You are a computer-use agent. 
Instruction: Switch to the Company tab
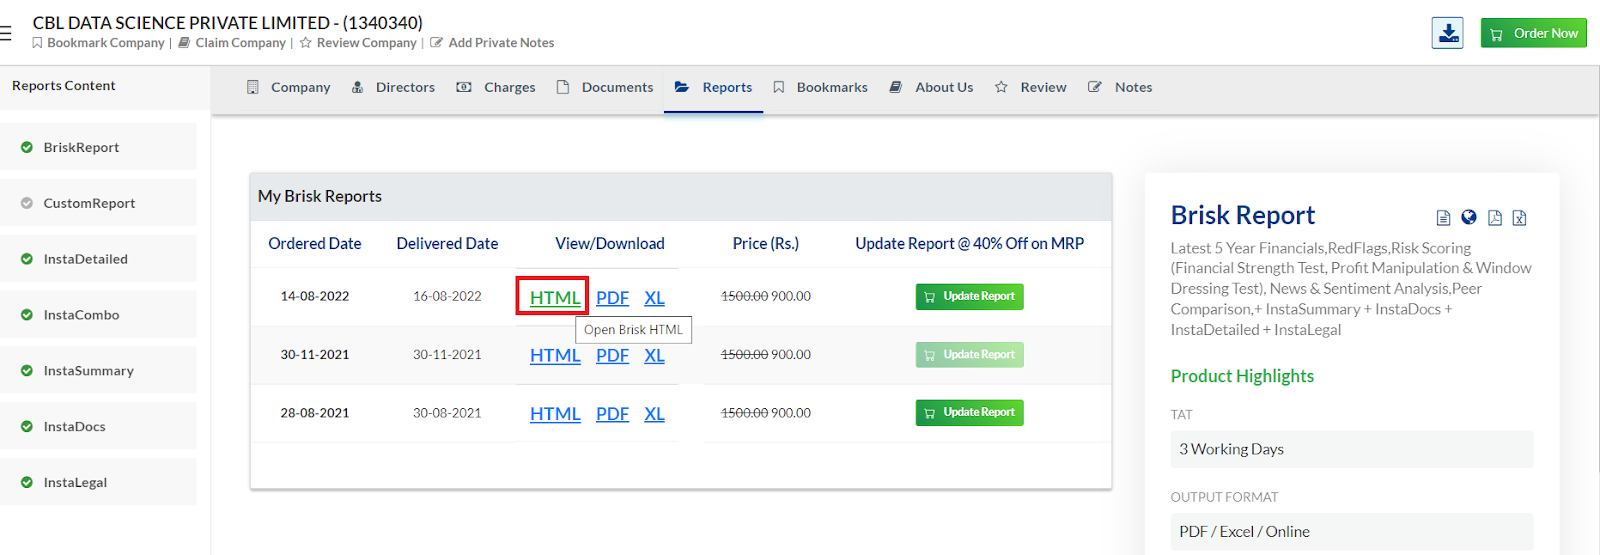coord(289,88)
